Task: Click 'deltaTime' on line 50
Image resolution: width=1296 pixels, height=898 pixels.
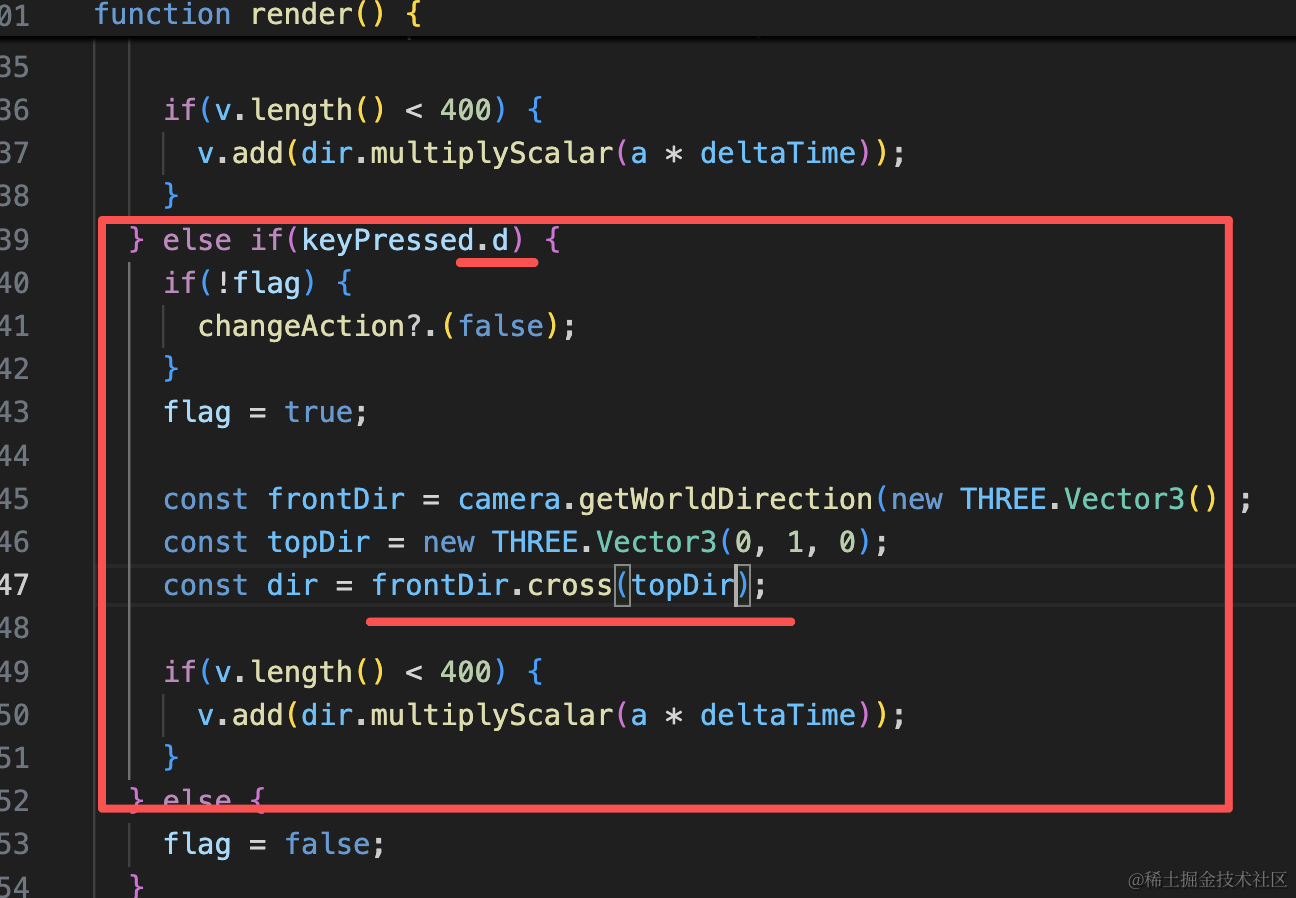Action: click(778, 715)
